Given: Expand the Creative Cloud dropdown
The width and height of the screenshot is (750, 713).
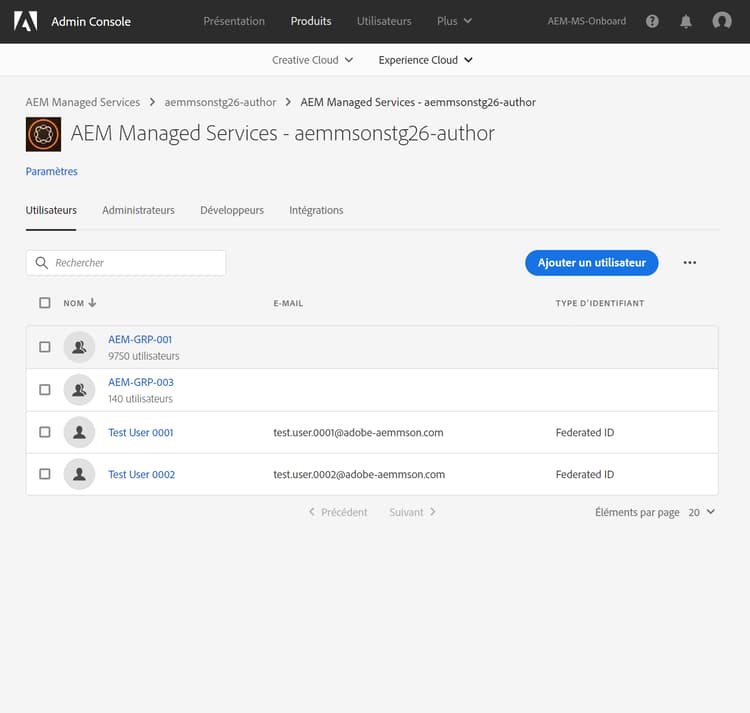Looking at the screenshot, I should tap(313, 60).
